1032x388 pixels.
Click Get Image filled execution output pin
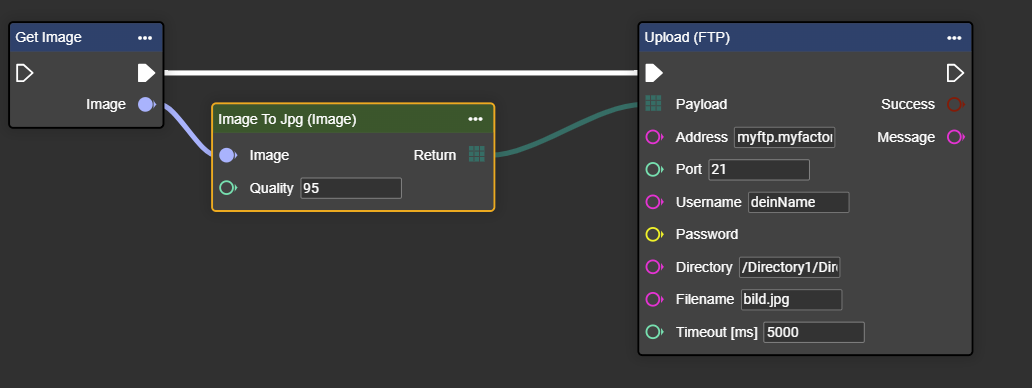[x=146, y=72]
